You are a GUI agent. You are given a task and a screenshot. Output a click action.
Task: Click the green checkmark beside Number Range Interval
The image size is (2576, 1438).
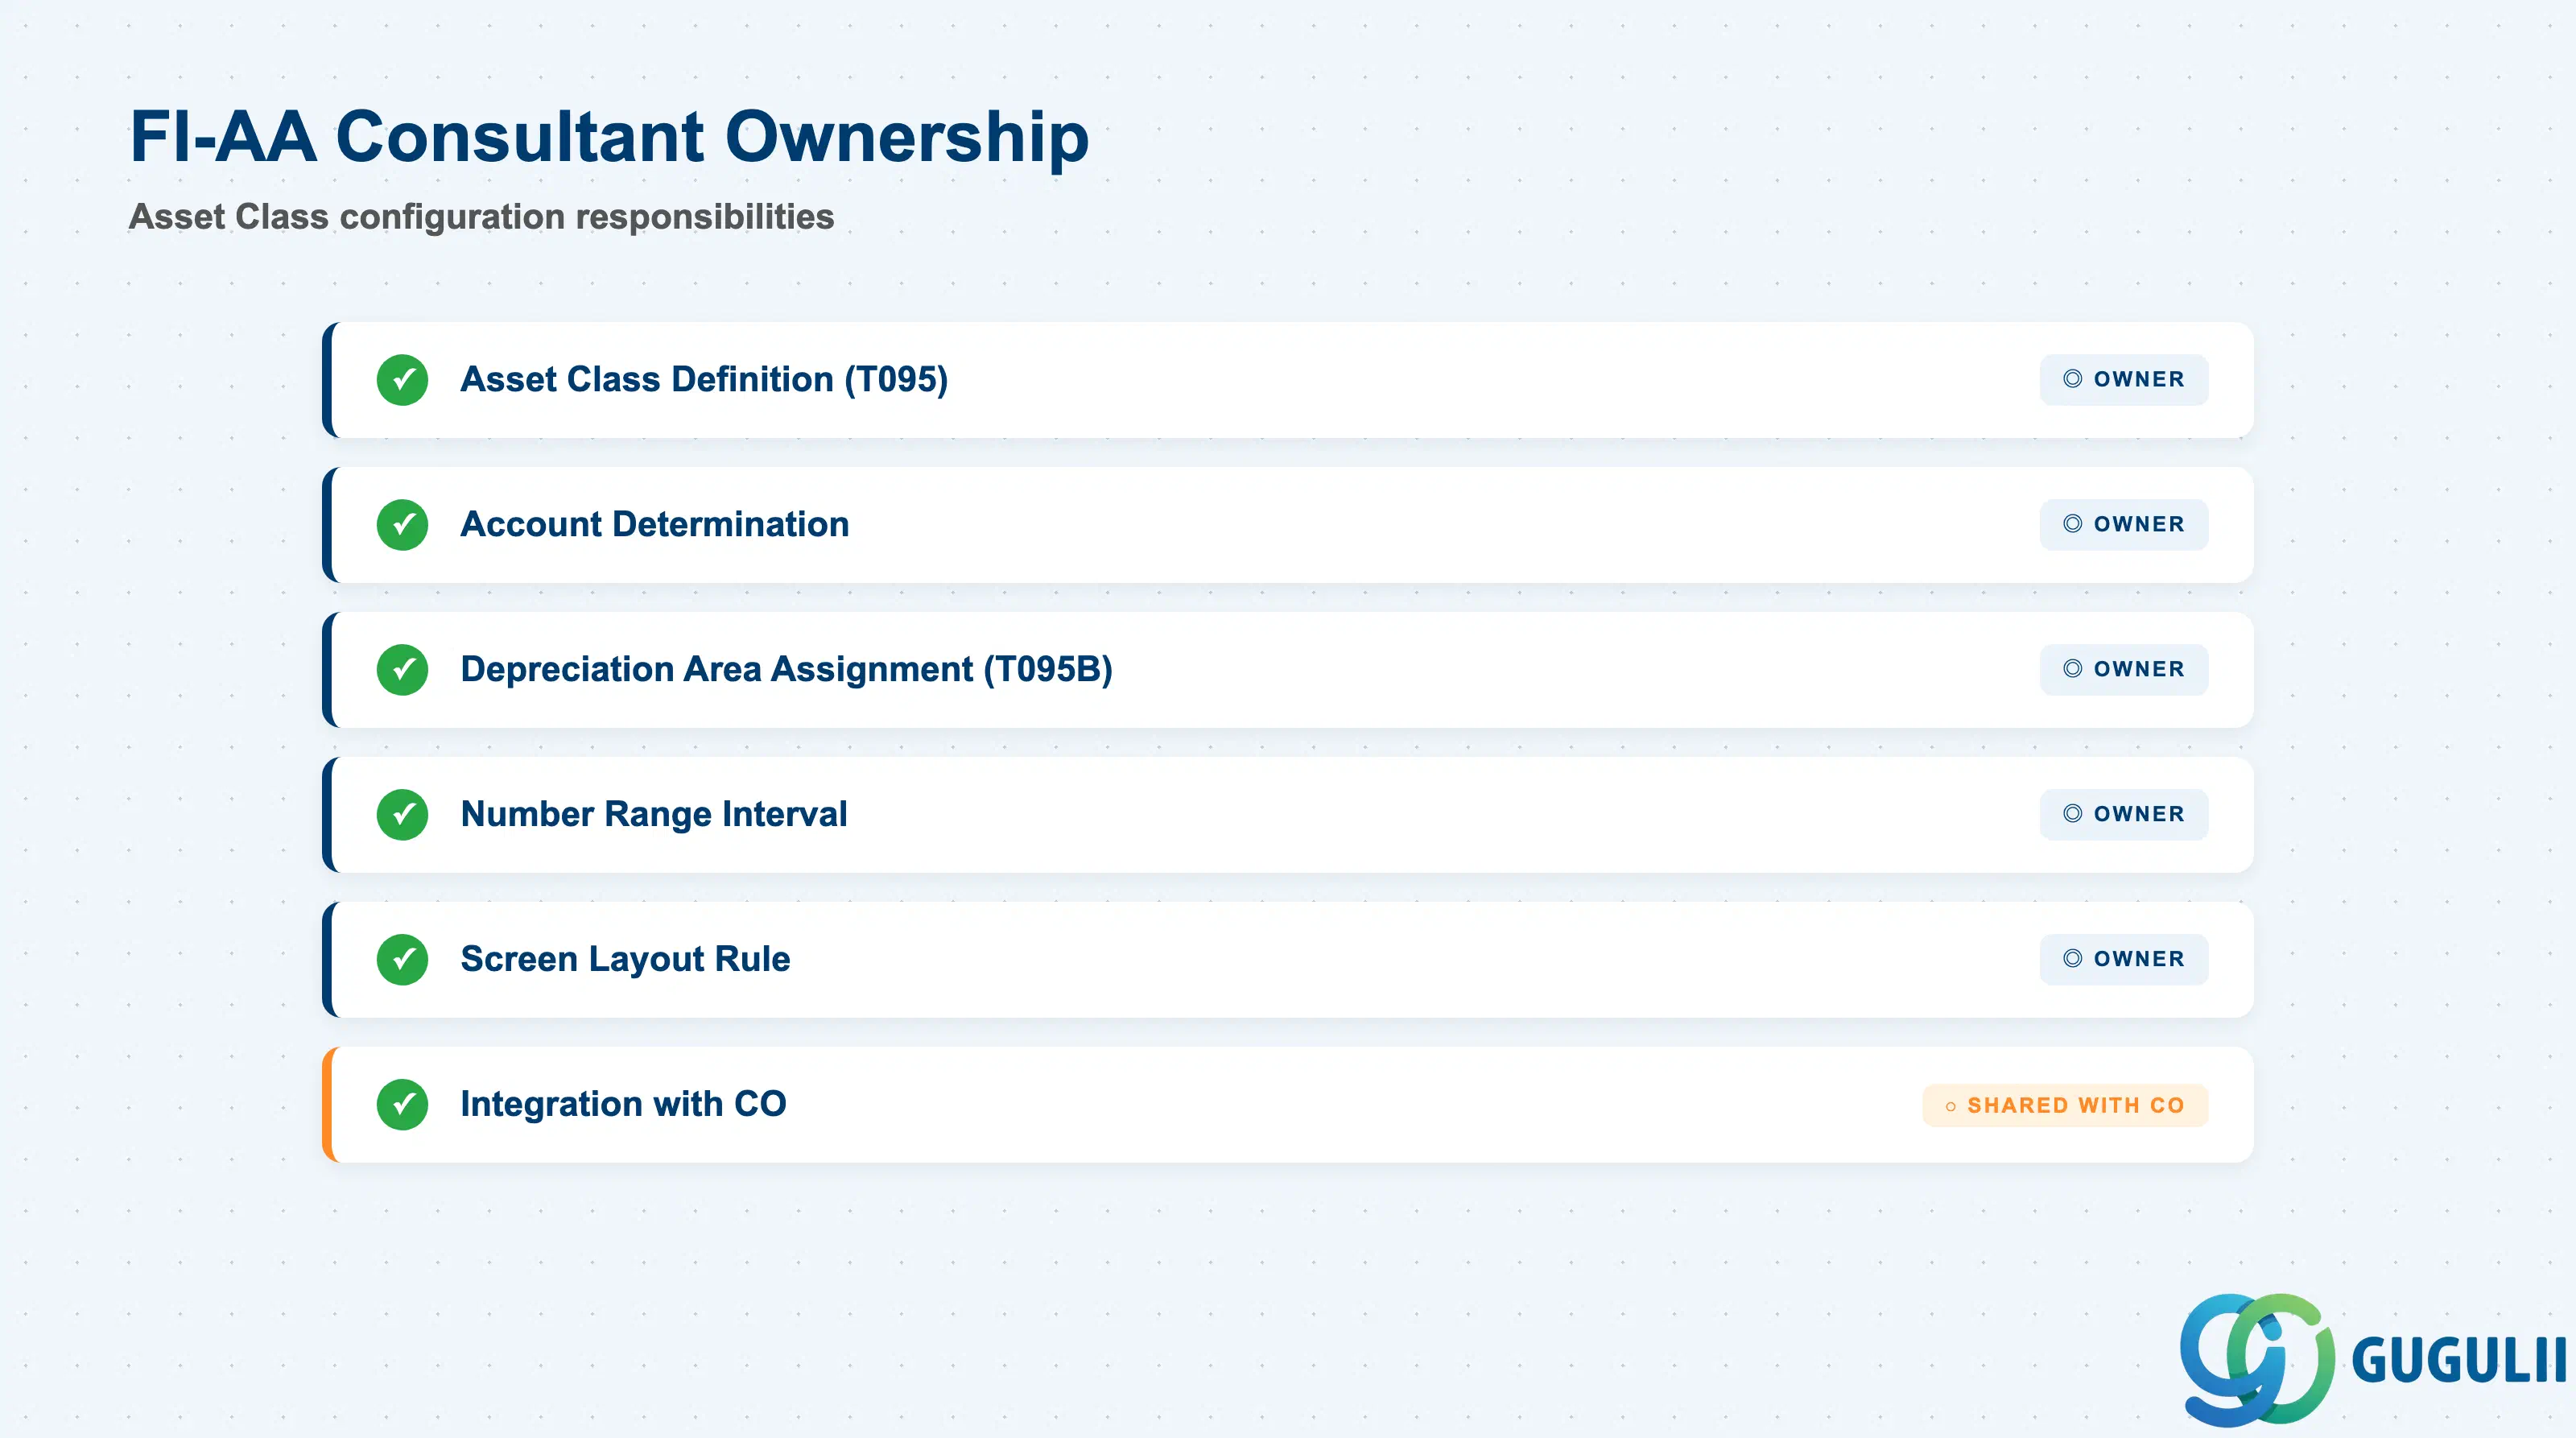402,815
